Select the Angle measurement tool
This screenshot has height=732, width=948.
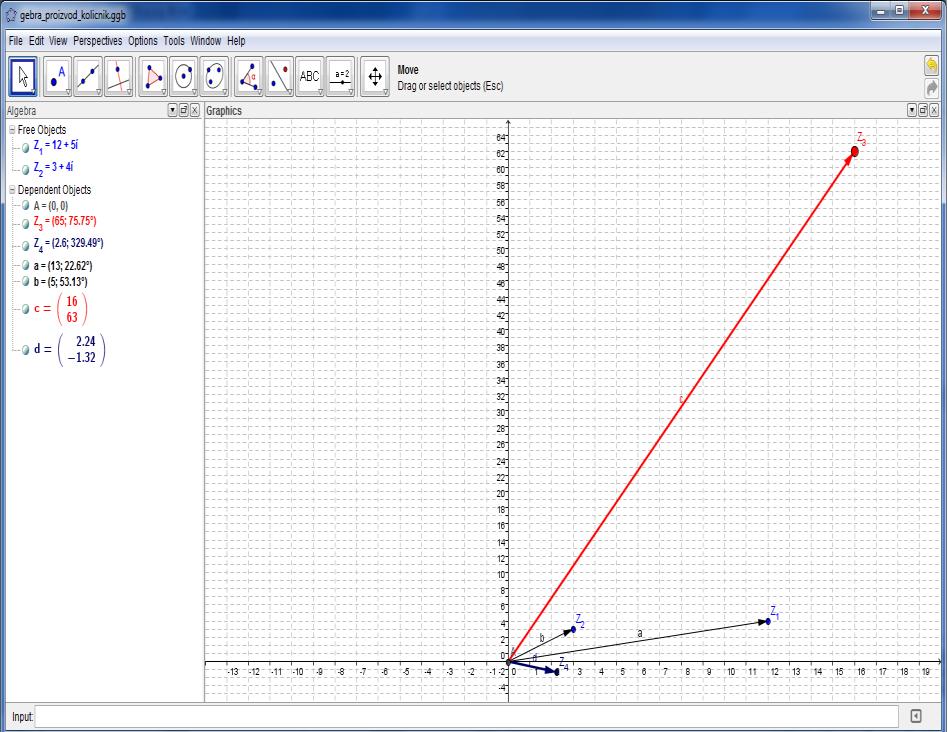click(x=248, y=76)
